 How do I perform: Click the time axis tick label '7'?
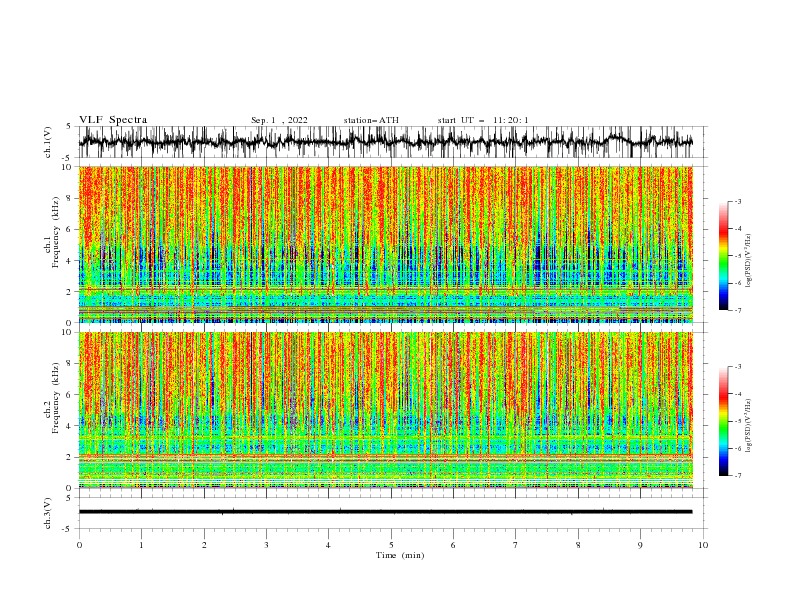point(516,545)
